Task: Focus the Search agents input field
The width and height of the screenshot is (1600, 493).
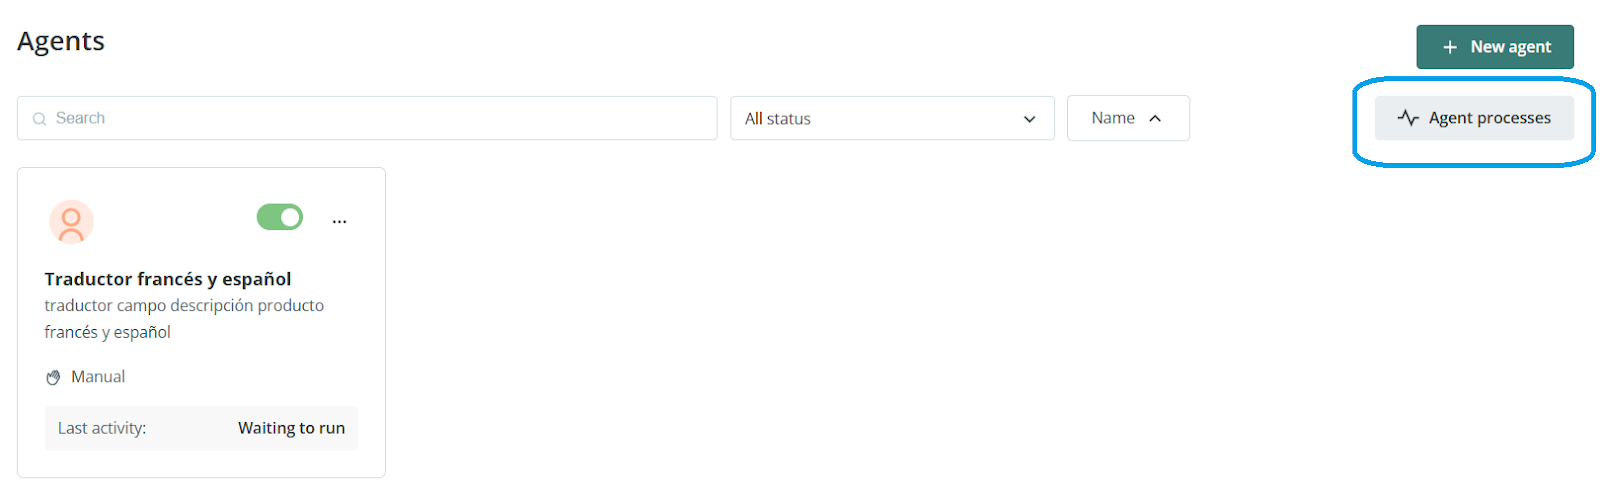Action: click(380, 118)
